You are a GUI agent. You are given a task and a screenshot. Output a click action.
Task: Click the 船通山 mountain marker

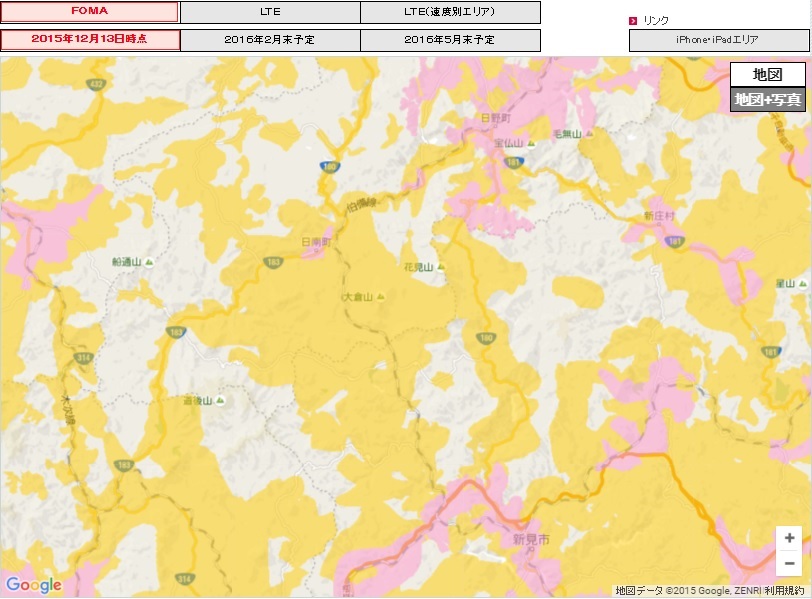[x=148, y=262]
